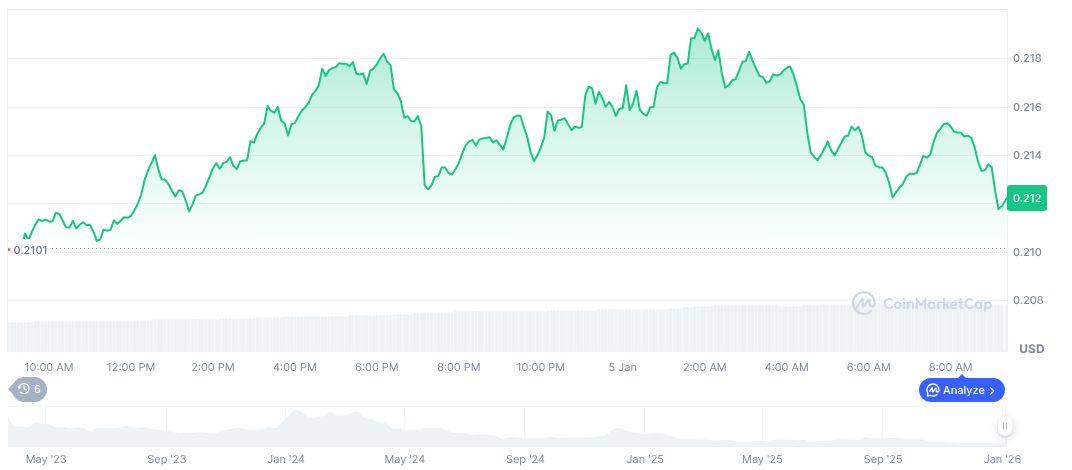Click the 10:00 AM time axis label
Screen dimensions: 1072x470
click(x=49, y=367)
